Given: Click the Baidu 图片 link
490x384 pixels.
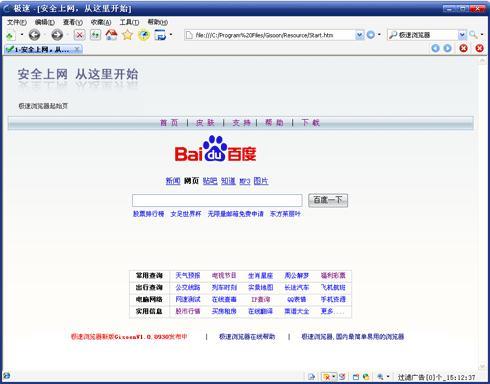Looking at the screenshot, I should tap(261, 181).
